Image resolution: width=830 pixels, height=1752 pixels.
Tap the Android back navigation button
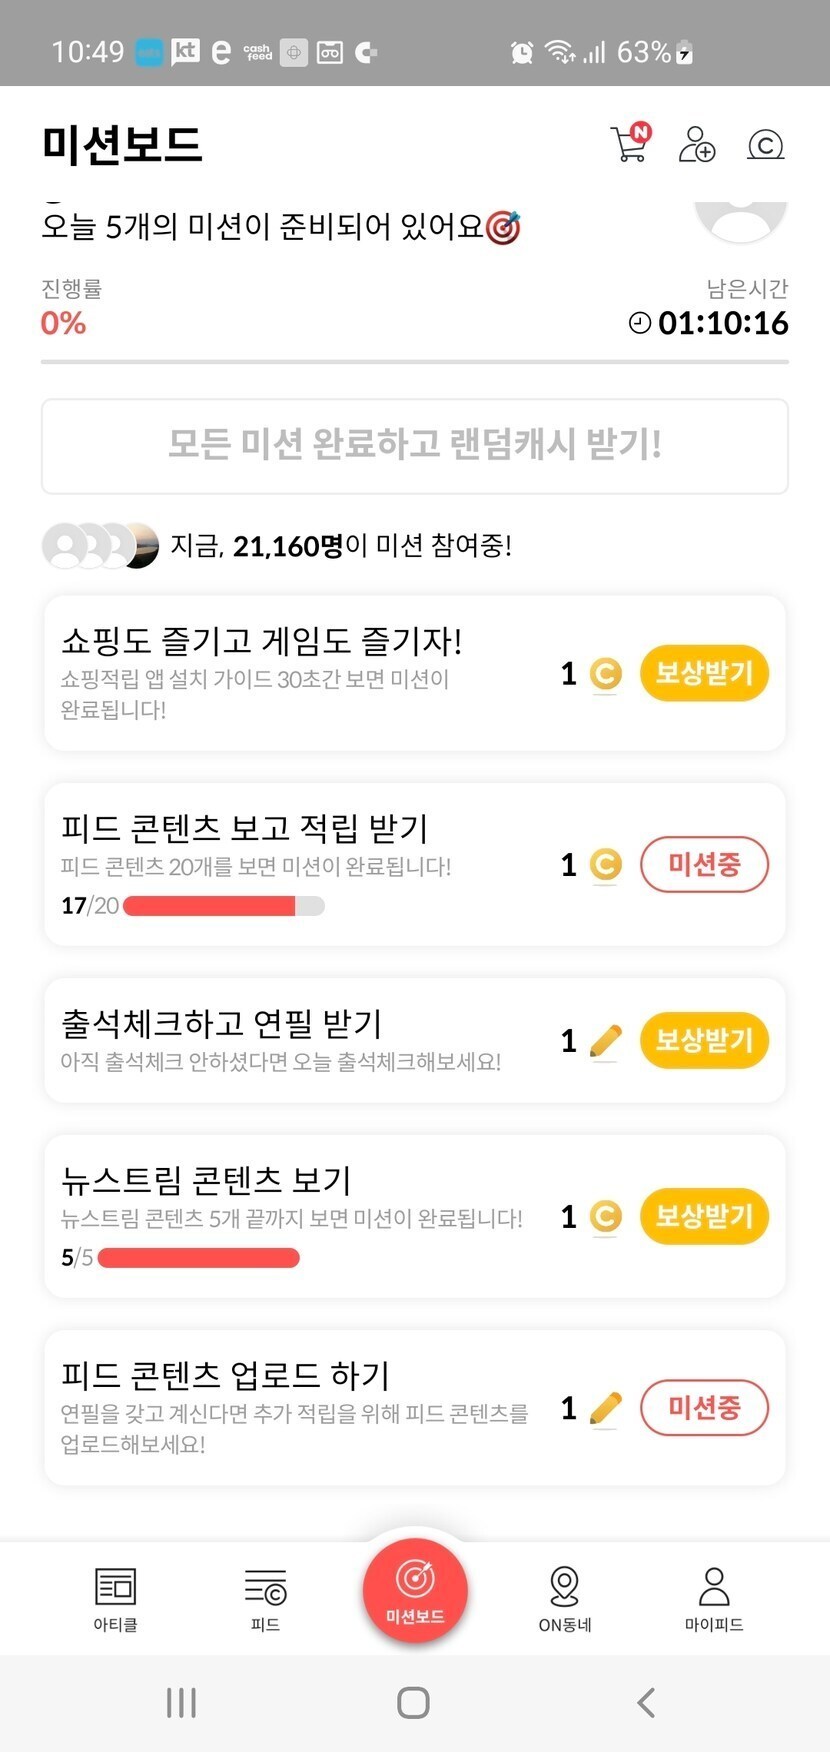pos(647,1702)
